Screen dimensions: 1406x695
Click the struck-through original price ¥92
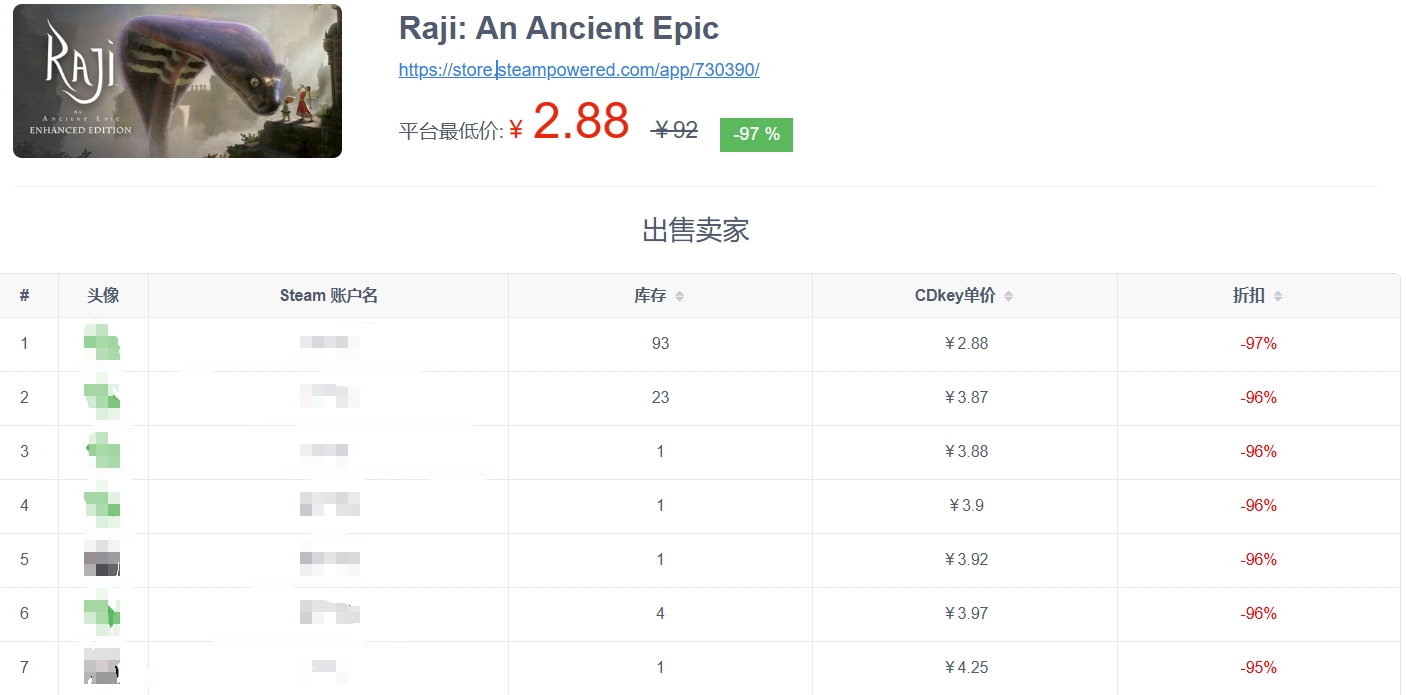[675, 130]
